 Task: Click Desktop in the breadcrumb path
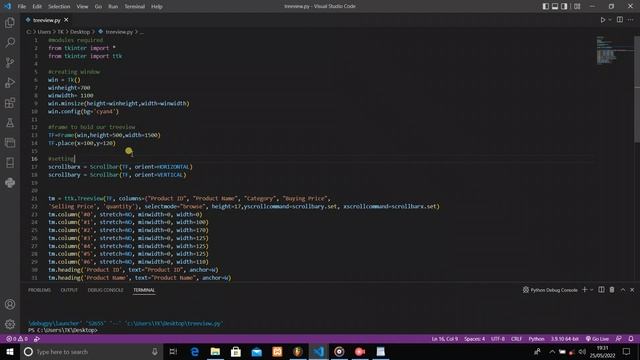tap(80, 31)
